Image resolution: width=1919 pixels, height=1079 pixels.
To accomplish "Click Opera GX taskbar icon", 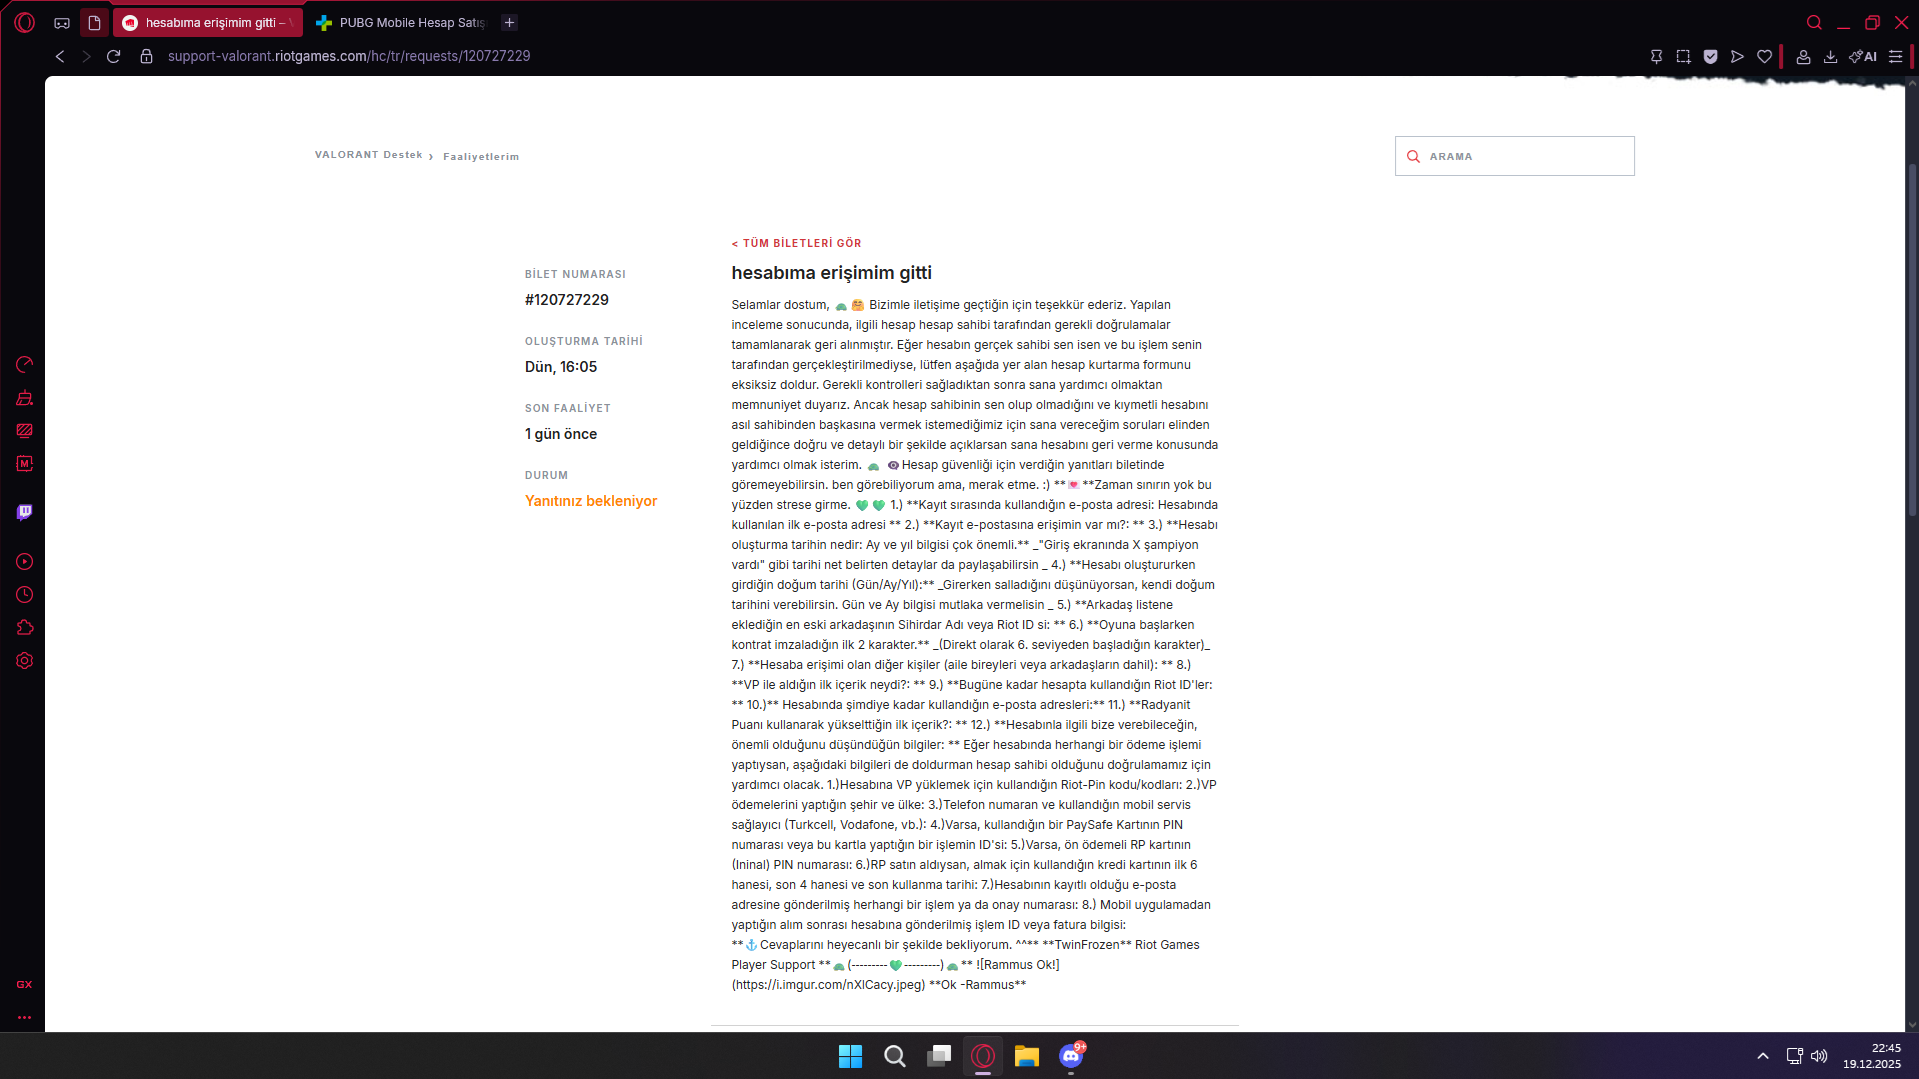I will pyautogui.click(x=983, y=1056).
